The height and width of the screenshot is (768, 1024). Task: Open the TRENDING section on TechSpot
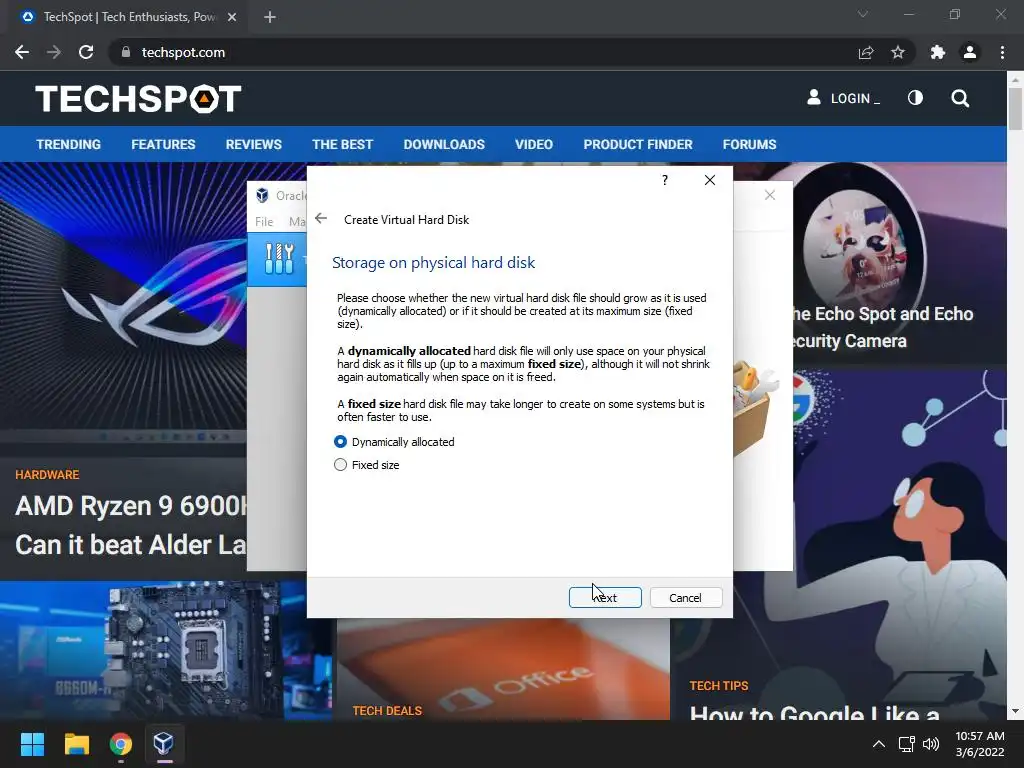click(x=69, y=144)
